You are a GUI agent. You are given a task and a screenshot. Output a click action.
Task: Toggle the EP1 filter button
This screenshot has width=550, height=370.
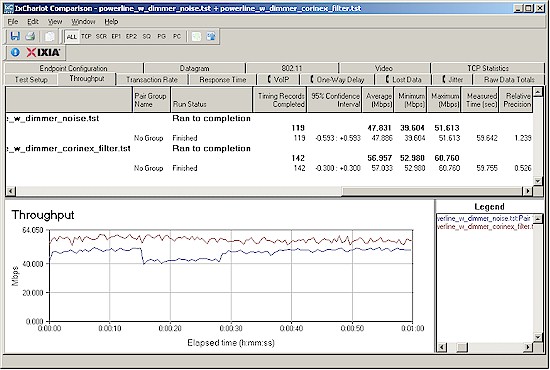pyautogui.click(x=116, y=36)
